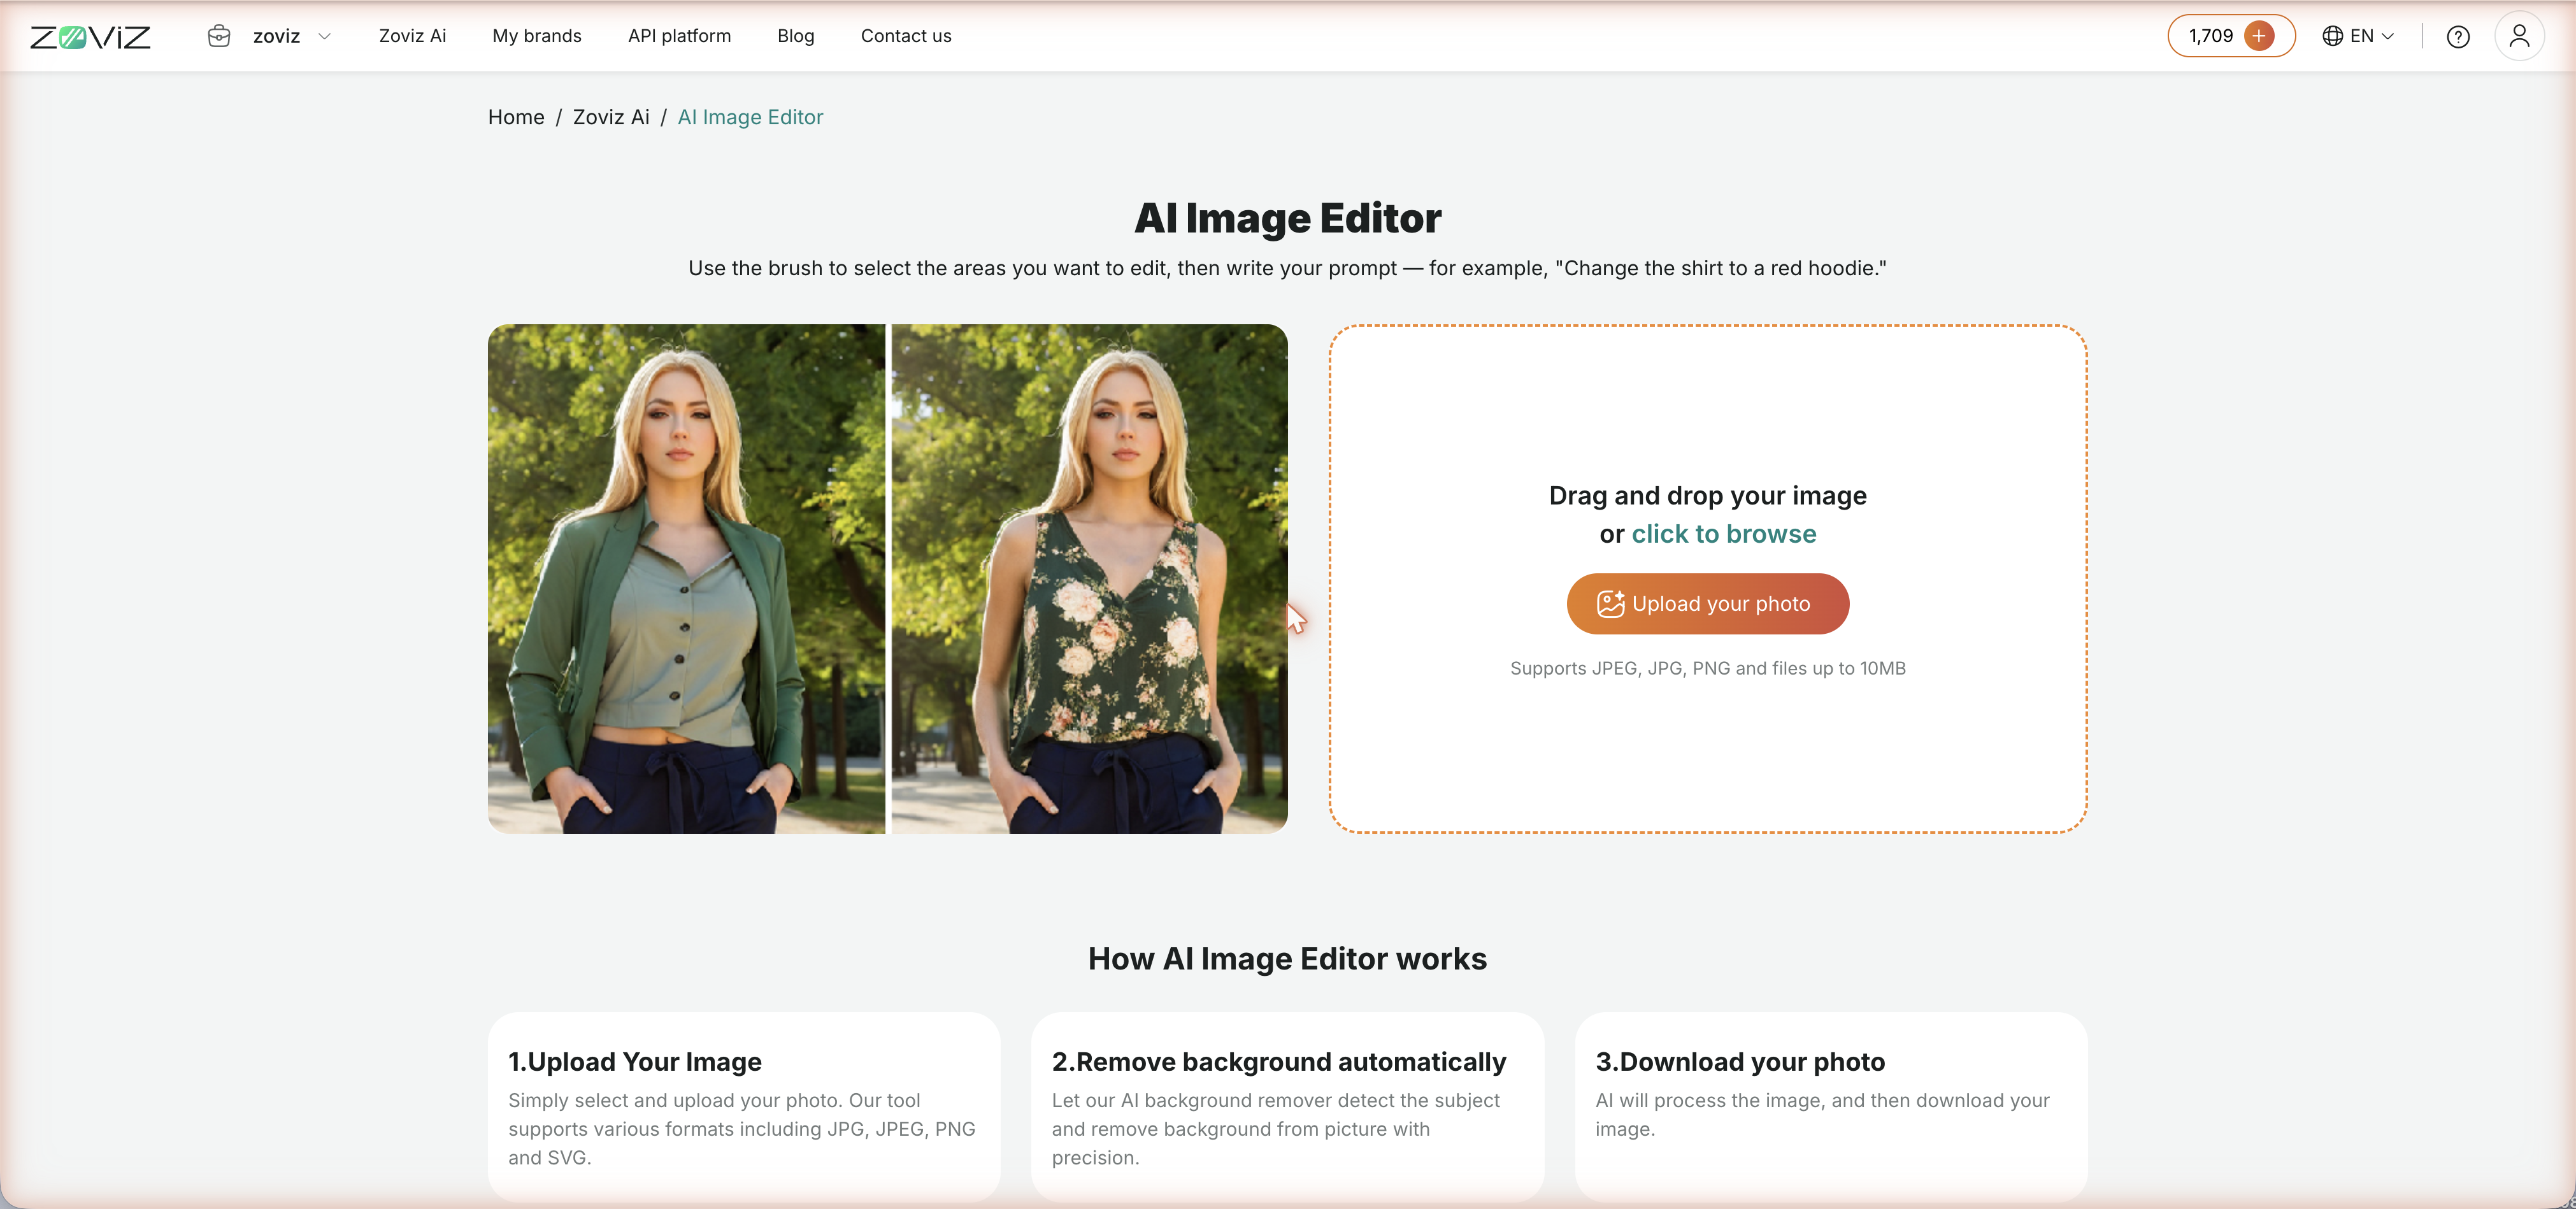The height and width of the screenshot is (1209, 2576).
Task: Go to Home breadcrumb
Action: click(516, 117)
